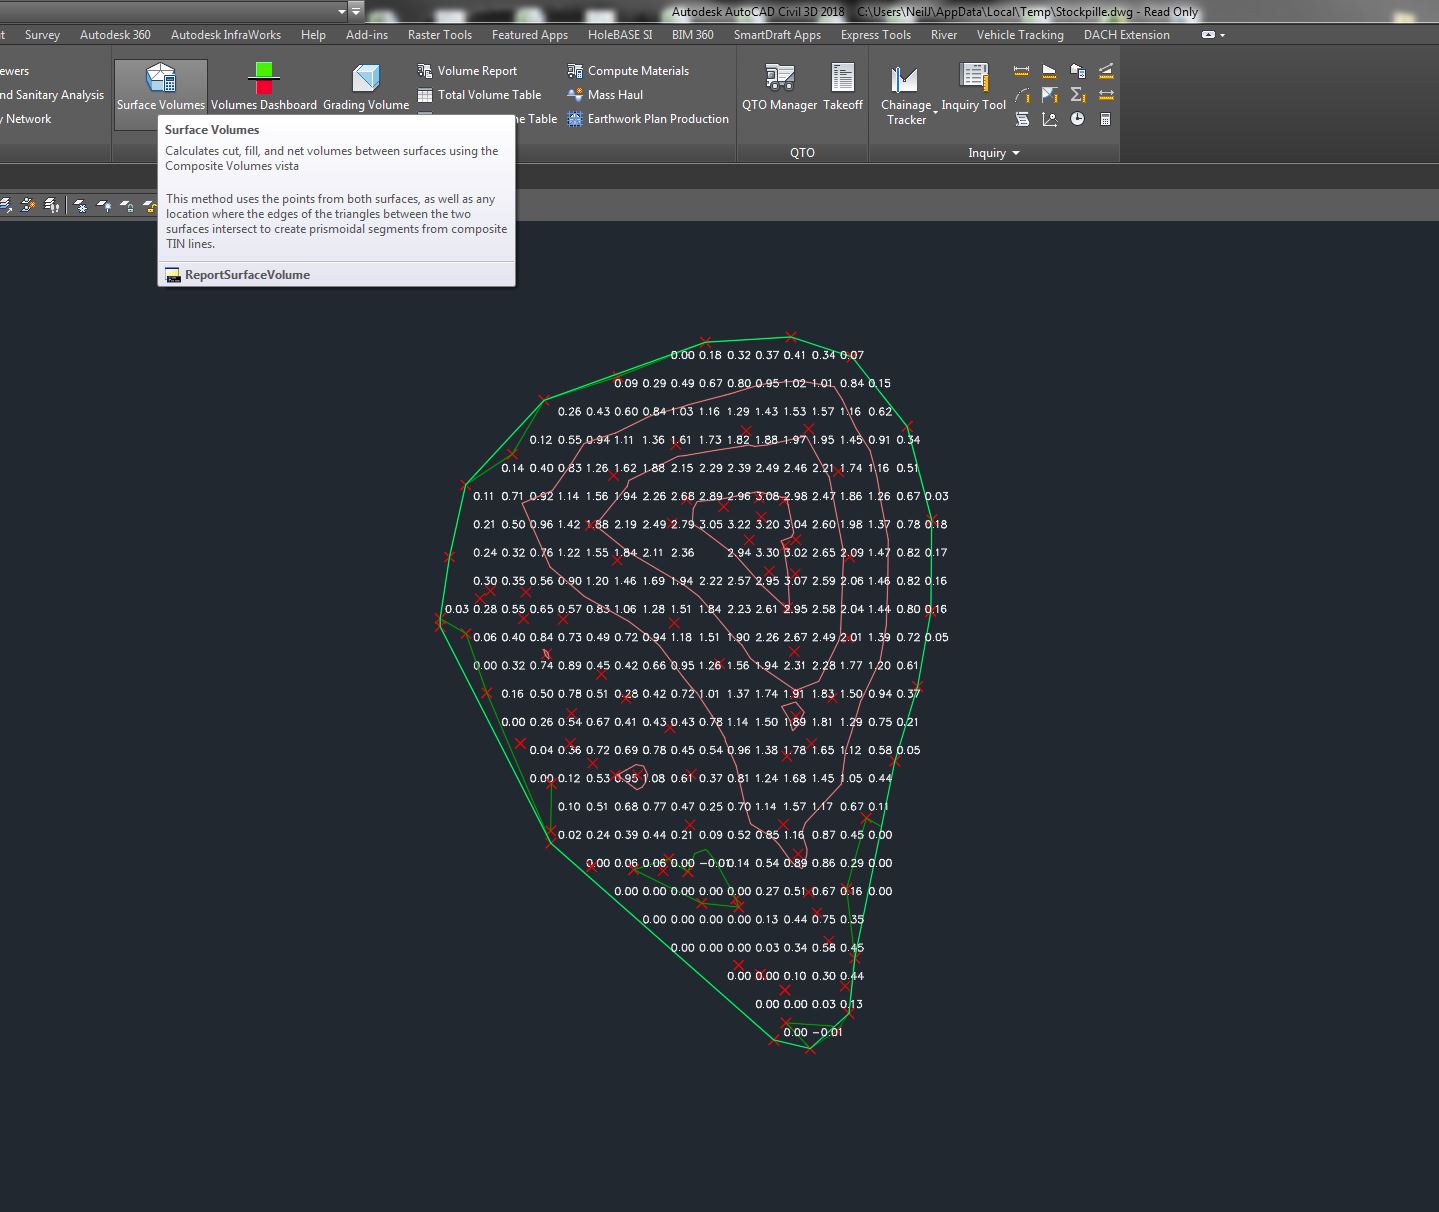This screenshot has height=1212, width=1439.
Task: Launch the Grading Volume tool
Action: pyautogui.click(x=366, y=80)
